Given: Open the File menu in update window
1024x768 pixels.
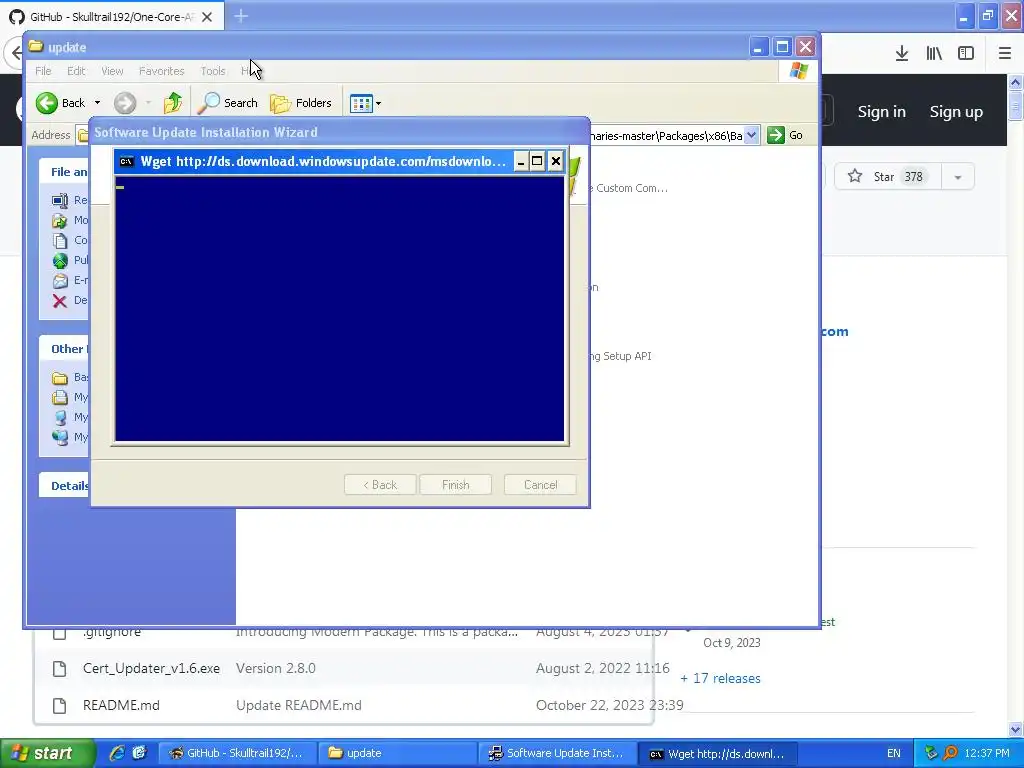Looking at the screenshot, I should coord(43,71).
